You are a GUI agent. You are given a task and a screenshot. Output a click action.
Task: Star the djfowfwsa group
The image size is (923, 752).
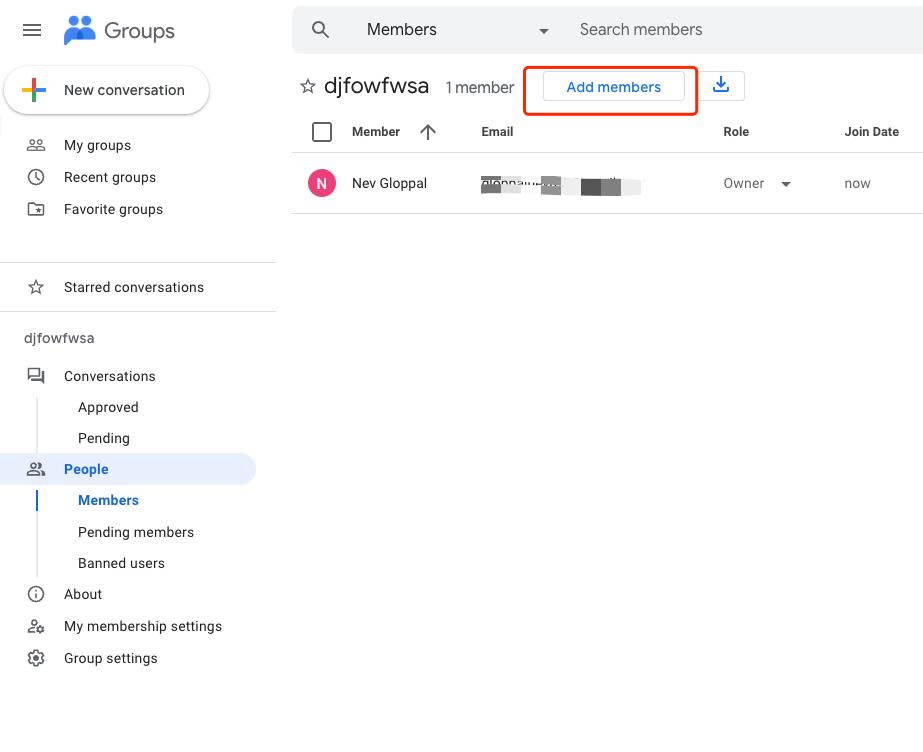[x=308, y=87]
